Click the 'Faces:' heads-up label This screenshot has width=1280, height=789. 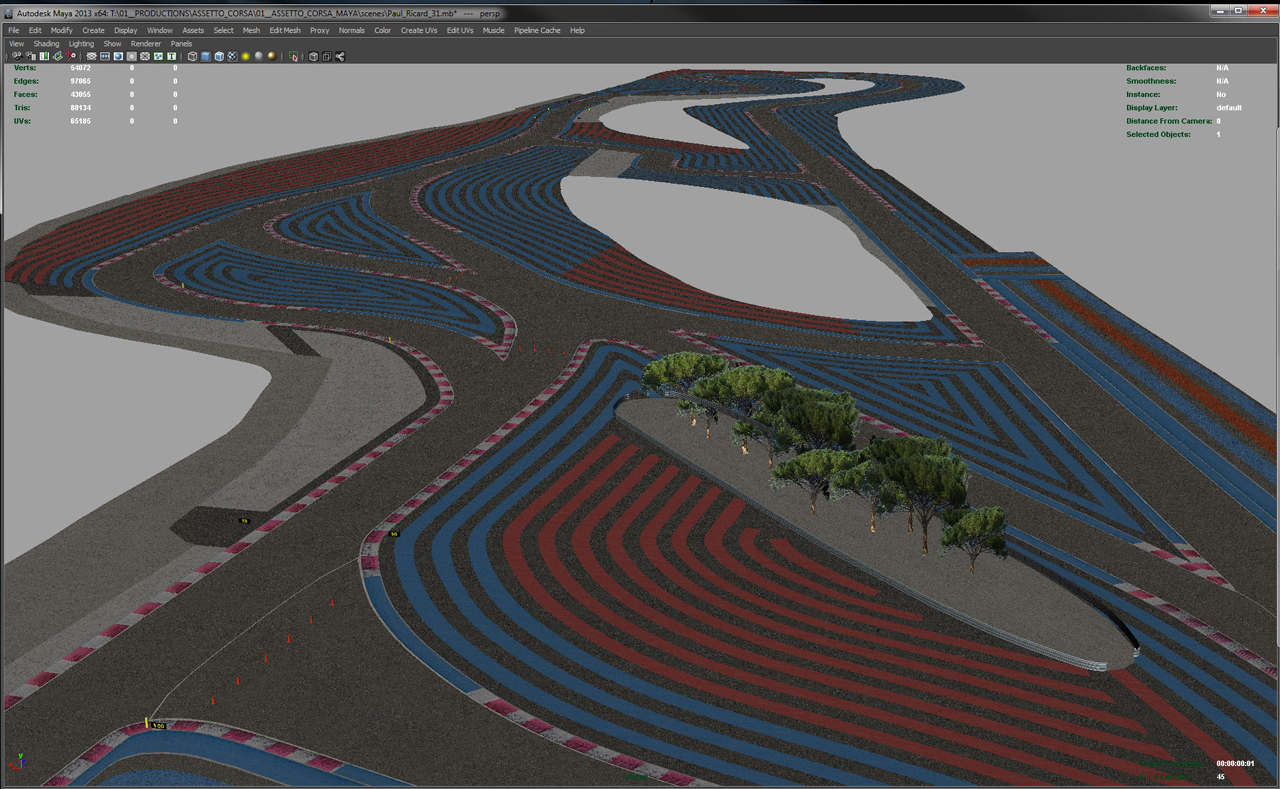click(x=25, y=94)
